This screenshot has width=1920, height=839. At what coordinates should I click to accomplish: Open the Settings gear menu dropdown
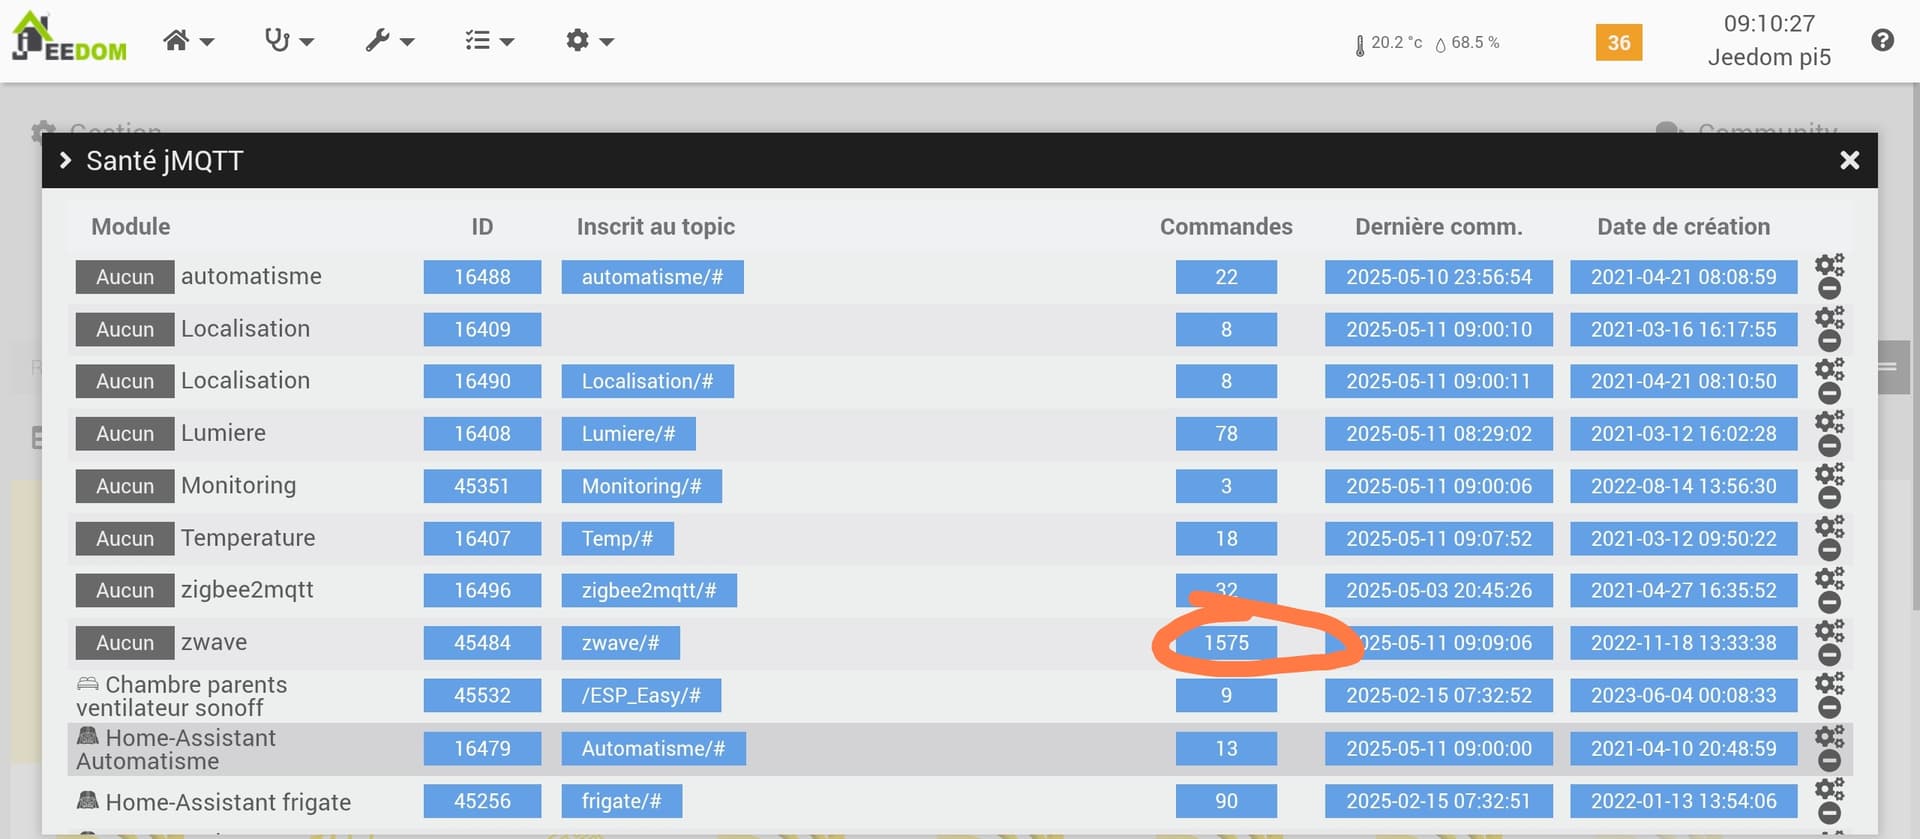[x=589, y=41]
